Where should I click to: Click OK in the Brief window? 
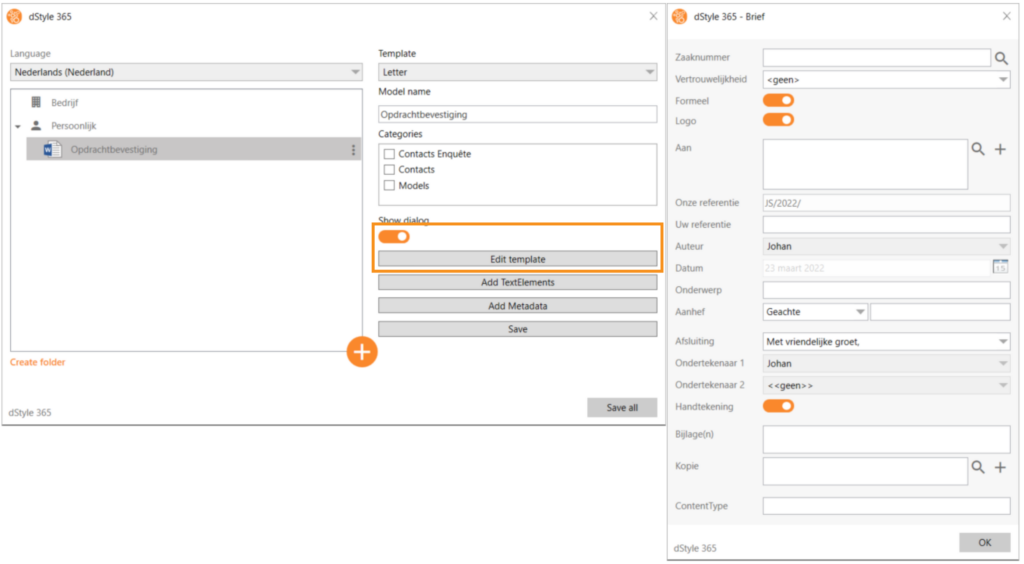coord(984,542)
